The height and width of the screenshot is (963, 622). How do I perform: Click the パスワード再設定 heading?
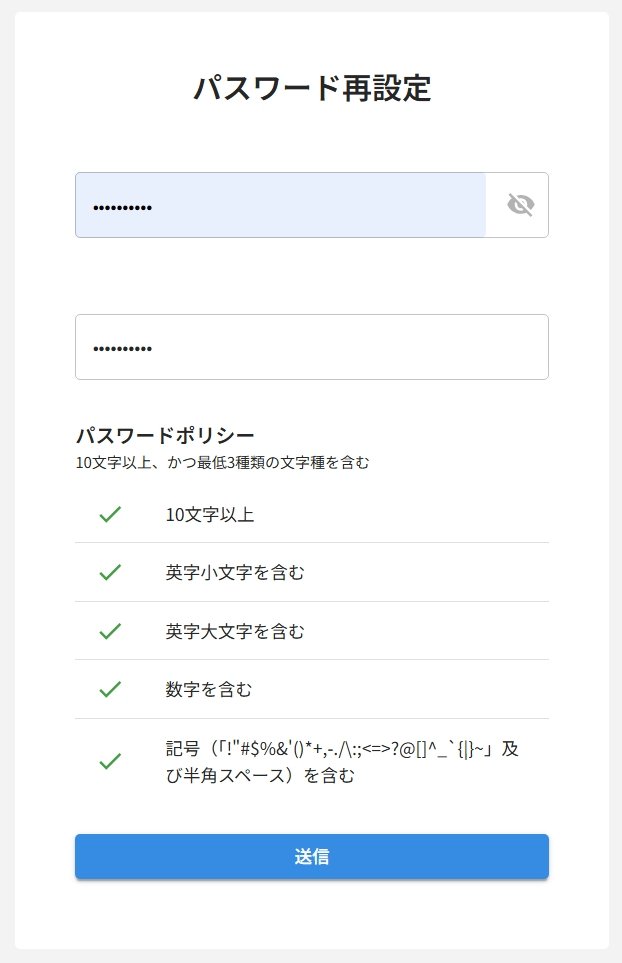[311, 88]
